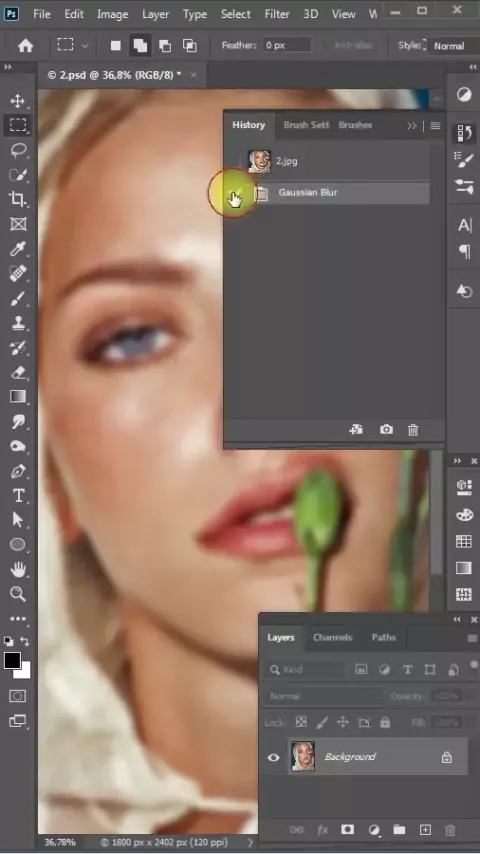Toggle Lock image pixels brush icon
This screenshot has width=480, height=854.
(322, 722)
